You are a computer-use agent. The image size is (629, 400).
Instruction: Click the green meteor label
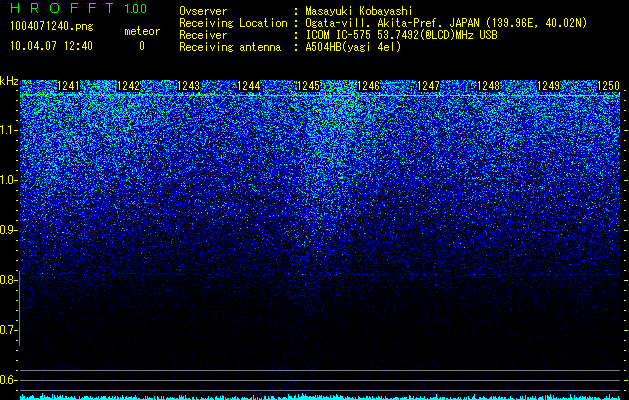pyautogui.click(x=142, y=31)
